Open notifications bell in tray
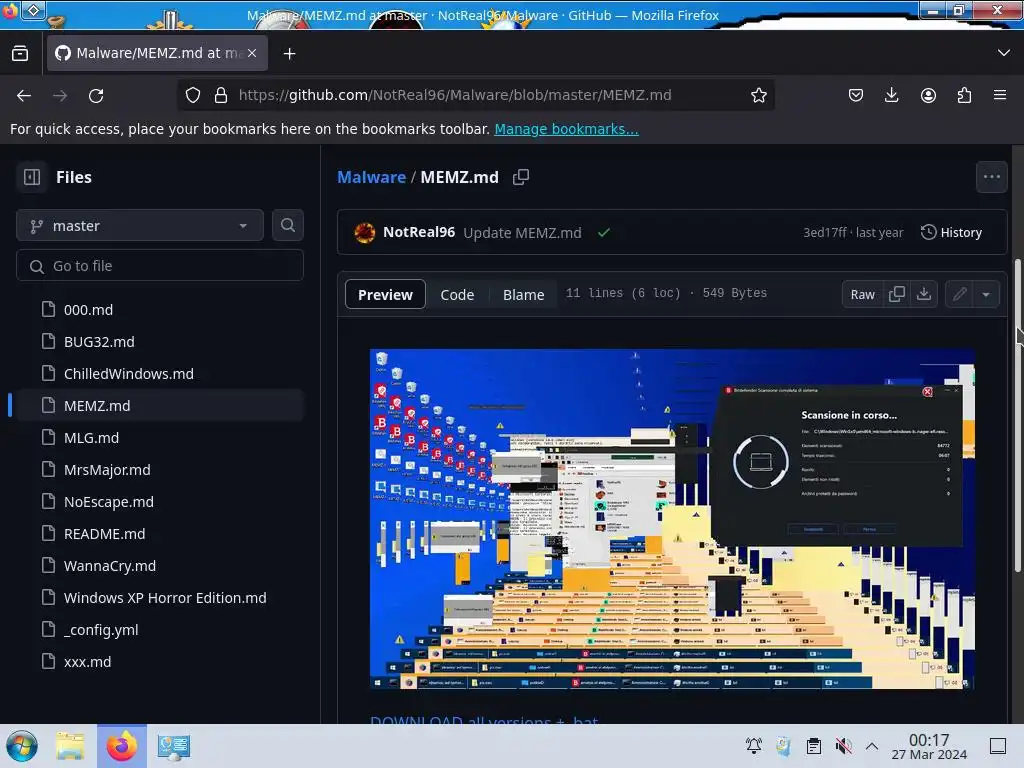 click(x=754, y=746)
